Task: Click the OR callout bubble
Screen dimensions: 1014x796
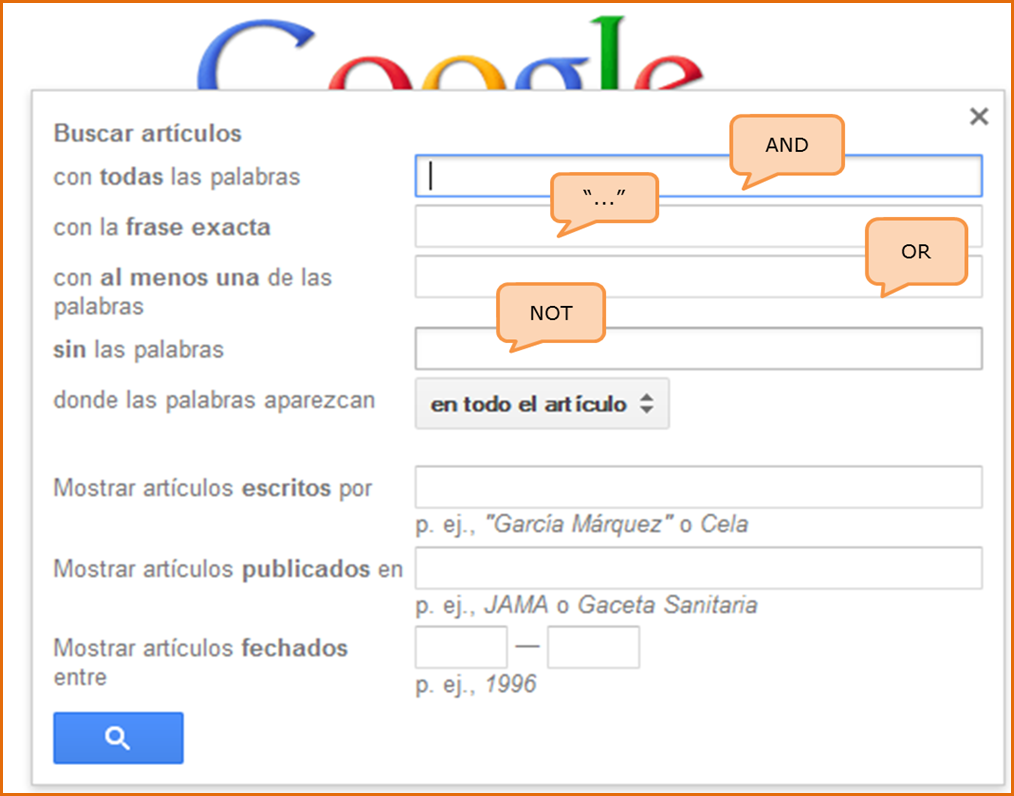Action: pyautogui.click(x=916, y=251)
